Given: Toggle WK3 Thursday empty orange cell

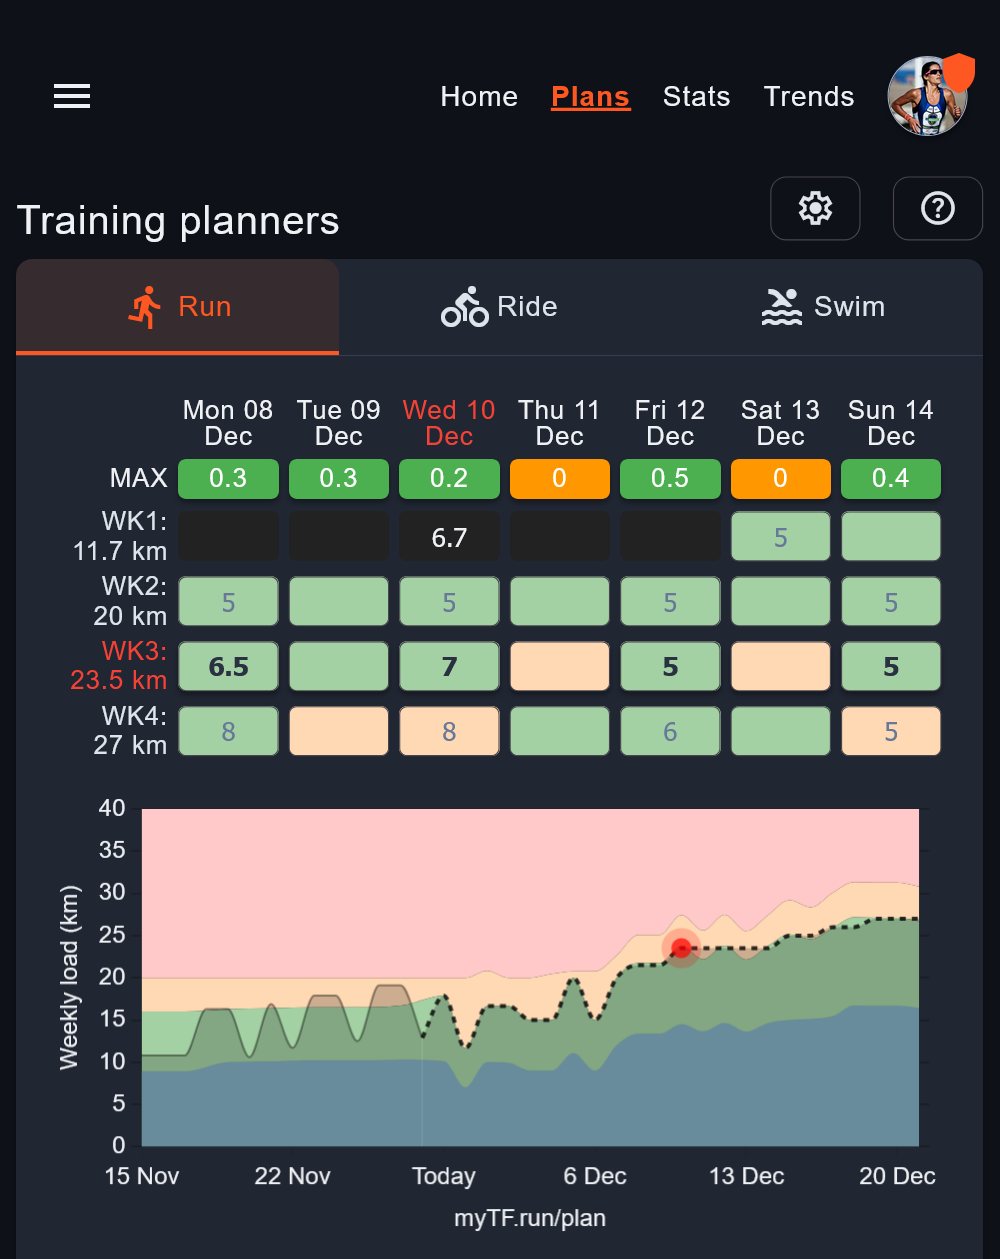Looking at the screenshot, I should pos(559,667).
